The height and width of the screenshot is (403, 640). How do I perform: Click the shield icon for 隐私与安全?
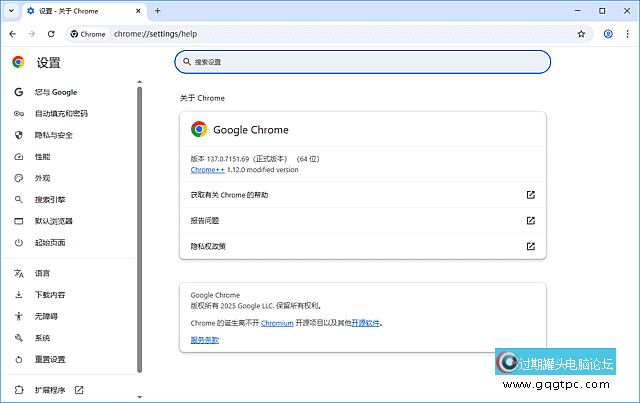tap(19, 135)
